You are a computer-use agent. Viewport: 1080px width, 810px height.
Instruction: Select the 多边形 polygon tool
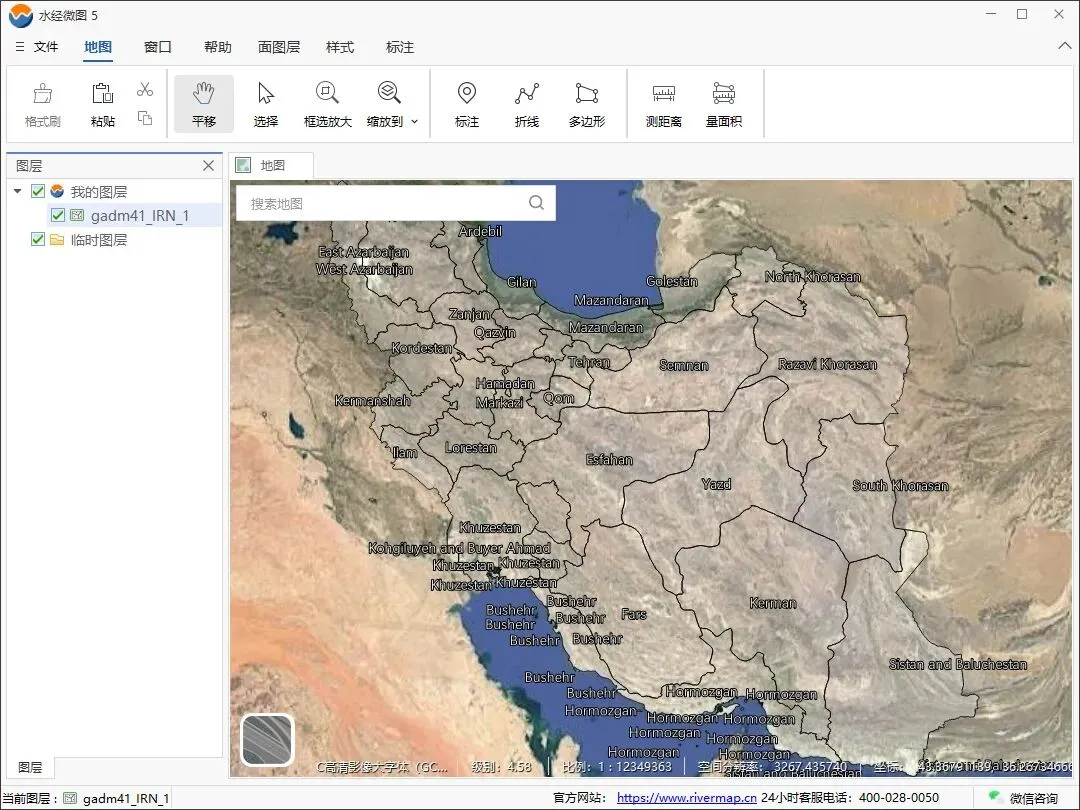pos(587,105)
